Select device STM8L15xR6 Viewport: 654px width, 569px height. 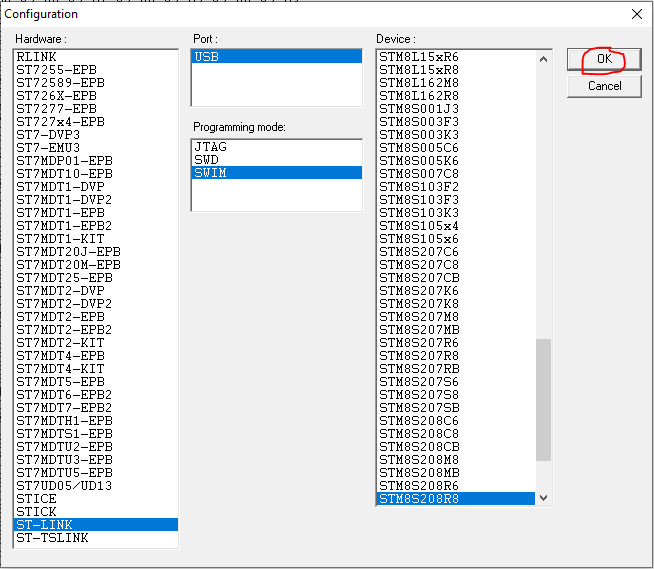[x=456, y=57]
